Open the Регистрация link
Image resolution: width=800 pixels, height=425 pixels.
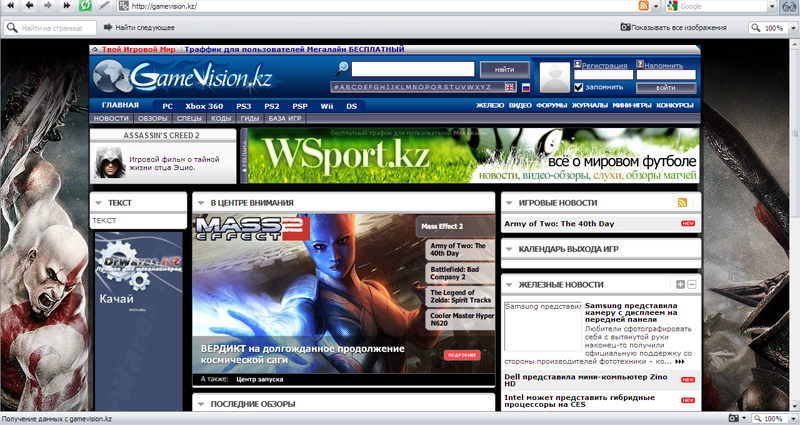(x=605, y=65)
